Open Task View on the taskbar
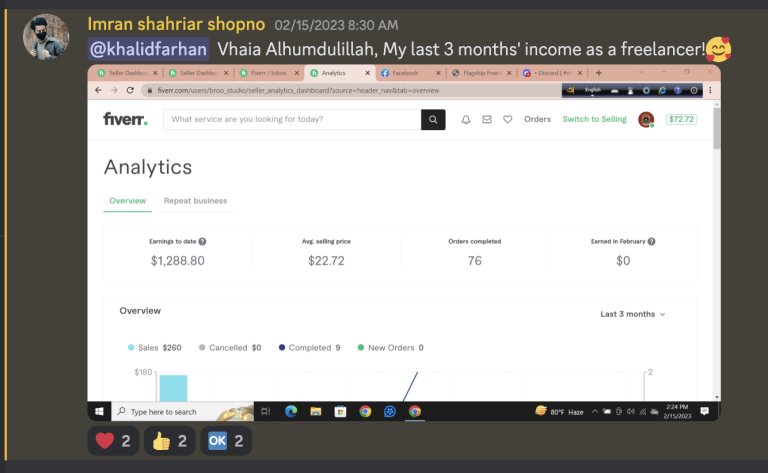768x473 pixels. [266, 411]
